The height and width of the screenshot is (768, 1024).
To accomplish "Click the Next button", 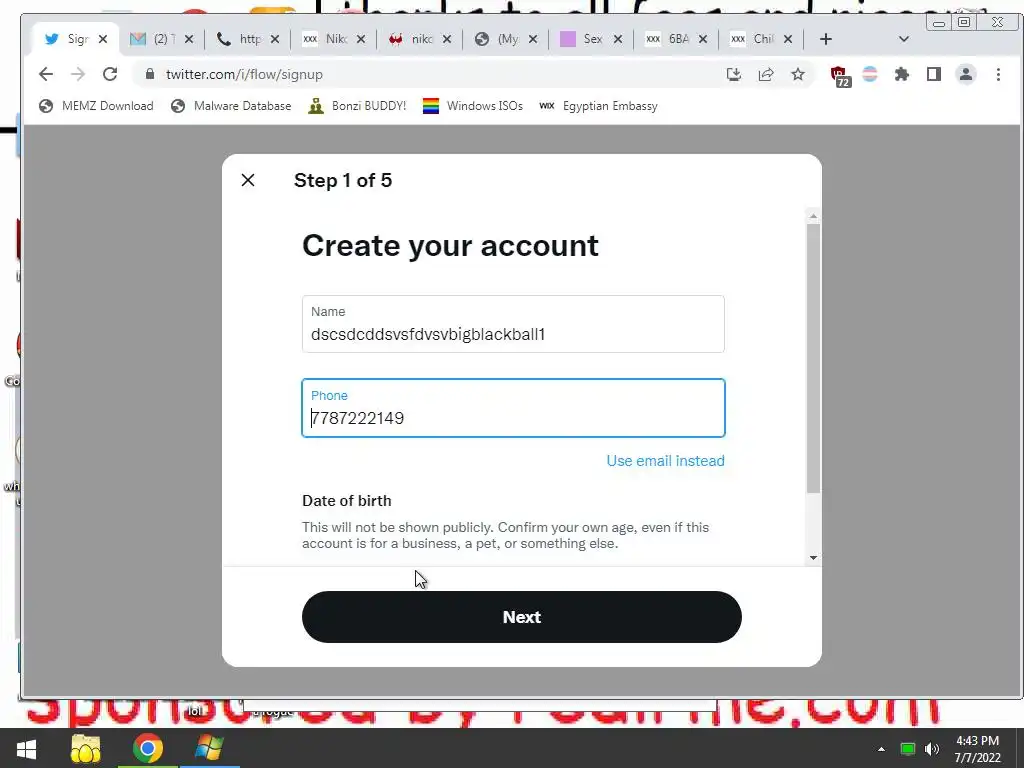I will (x=522, y=617).
